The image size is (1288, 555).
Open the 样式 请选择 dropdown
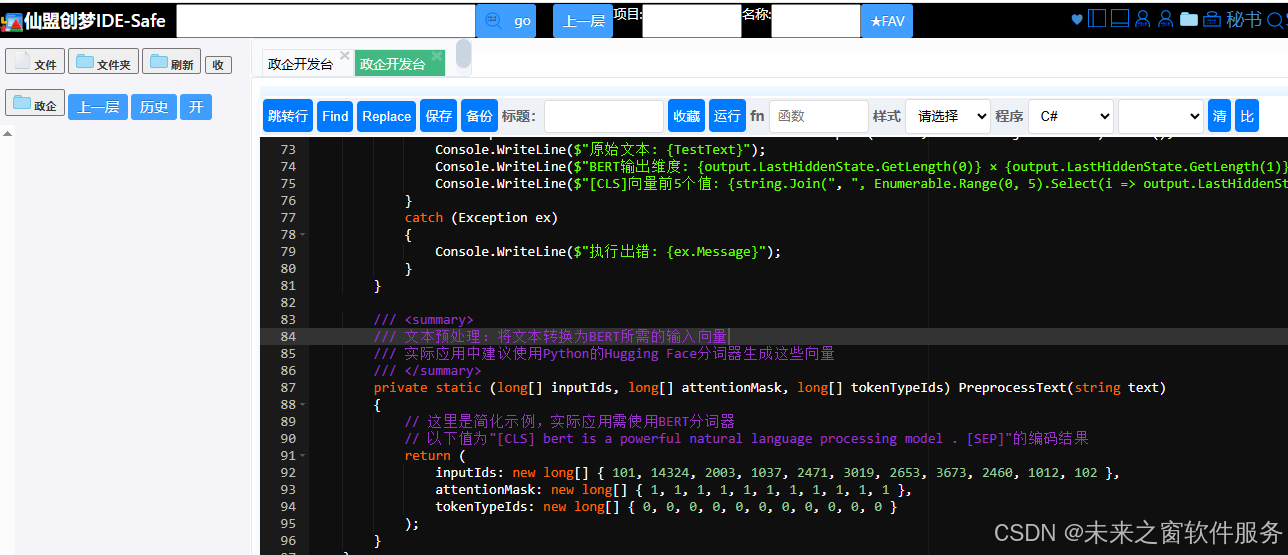pyautogui.click(x=947, y=116)
